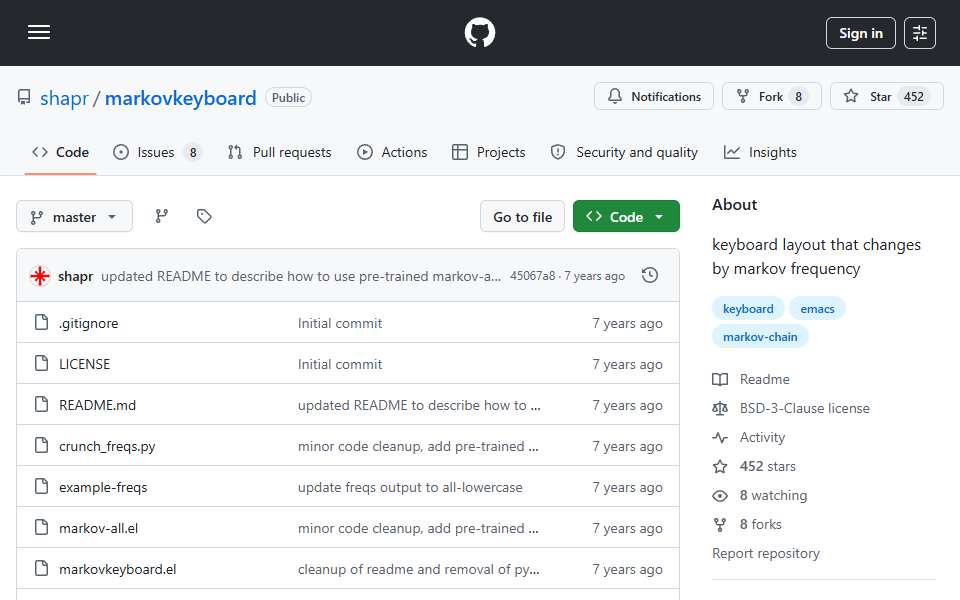Click the star count 452 in Star button
960x600 pixels.
point(913,97)
